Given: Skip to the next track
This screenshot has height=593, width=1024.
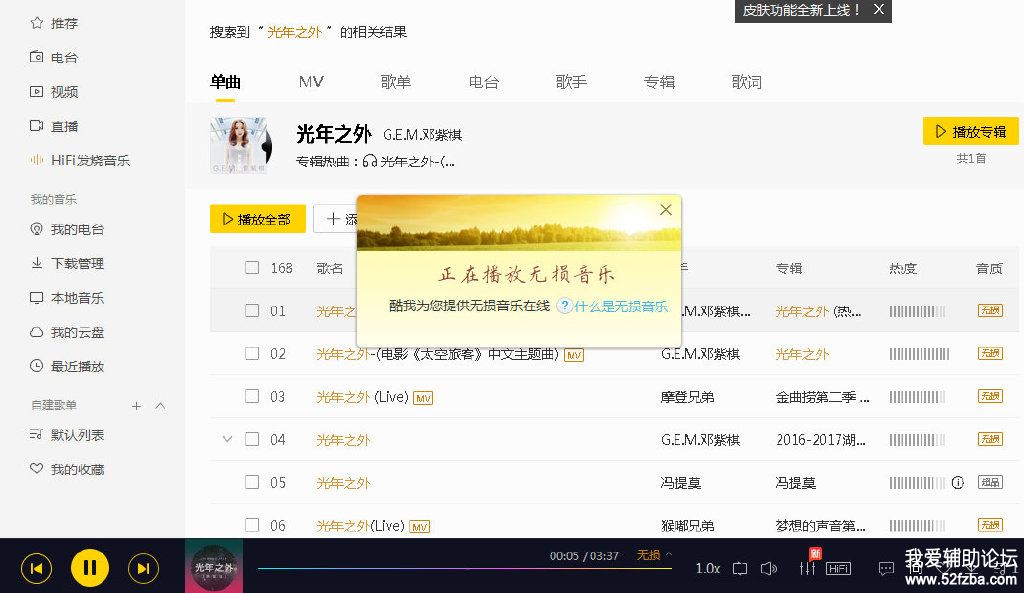Looking at the screenshot, I should [143, 568].
